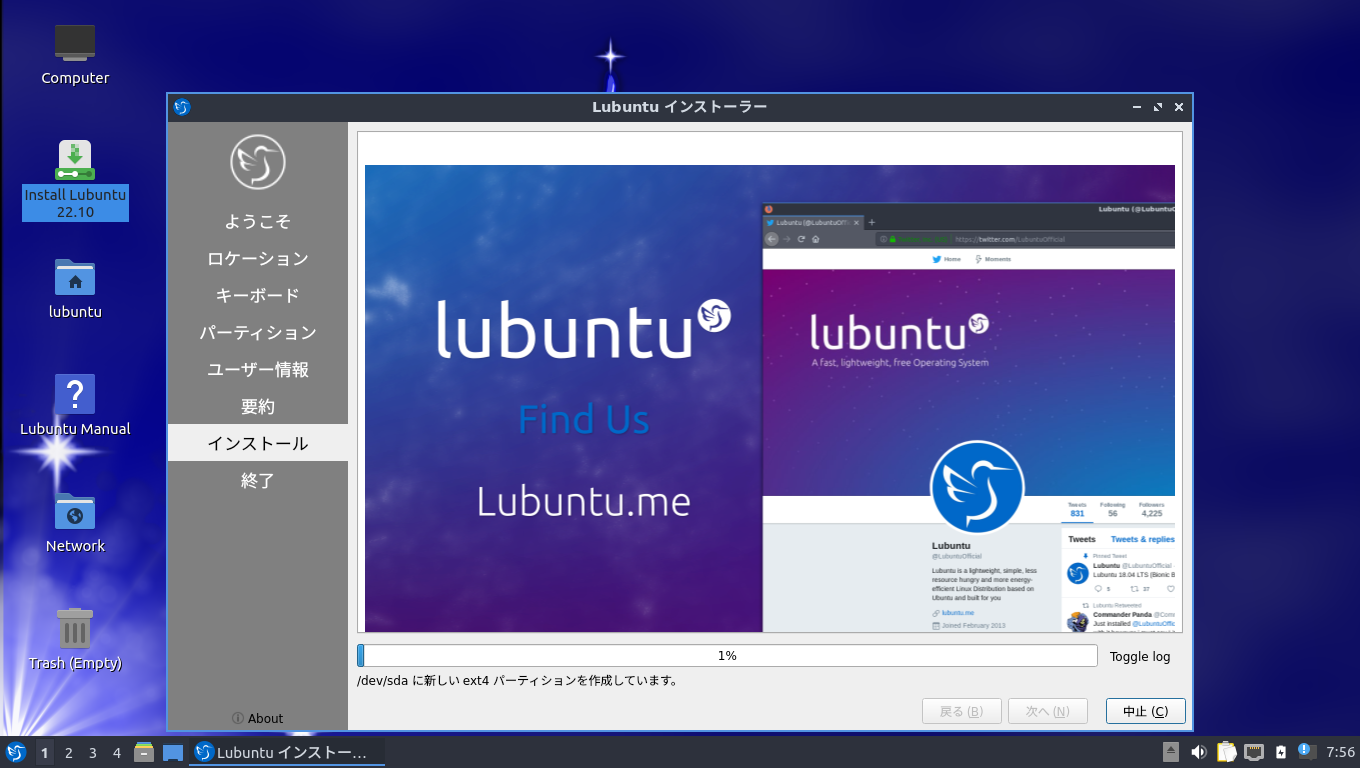Click the ロケーション step in installer sidebar
1360x768 pixels.
coord(258,258)
